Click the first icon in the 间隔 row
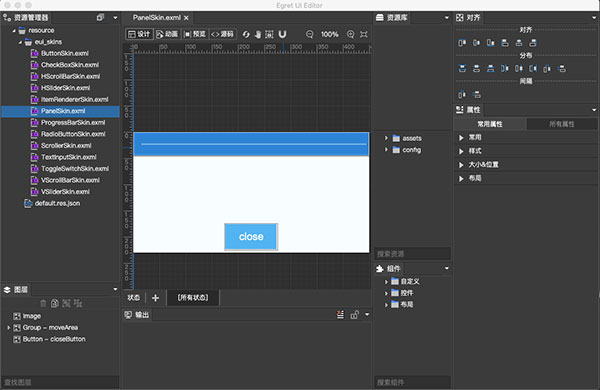This screenshot has width=600, height=390. coord(462,94)
